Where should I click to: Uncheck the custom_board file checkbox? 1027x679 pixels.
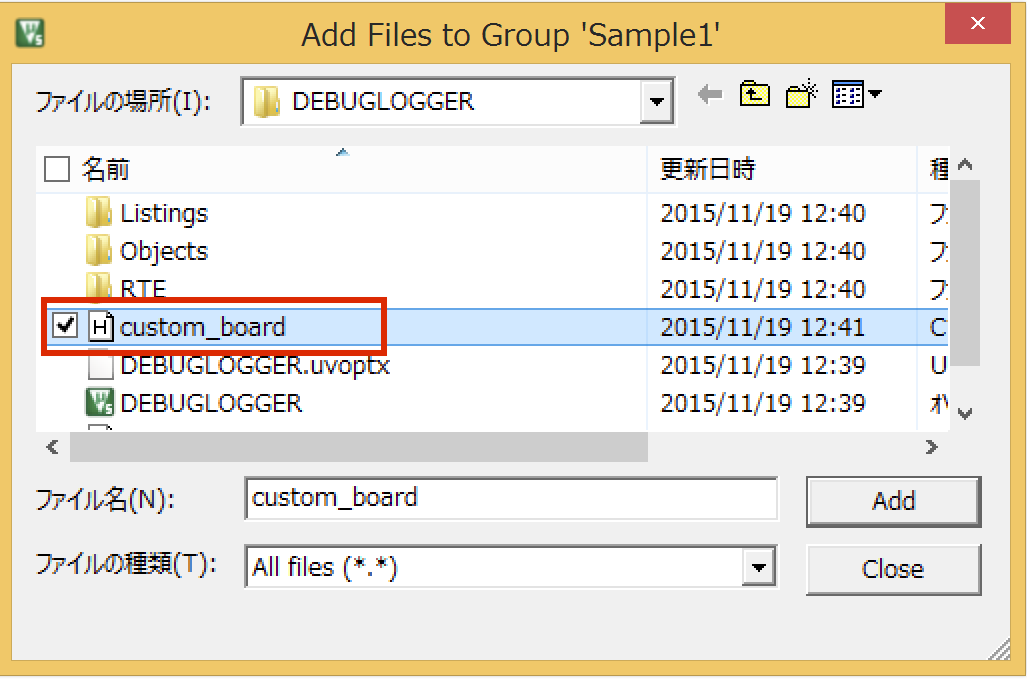click(65, 327)
